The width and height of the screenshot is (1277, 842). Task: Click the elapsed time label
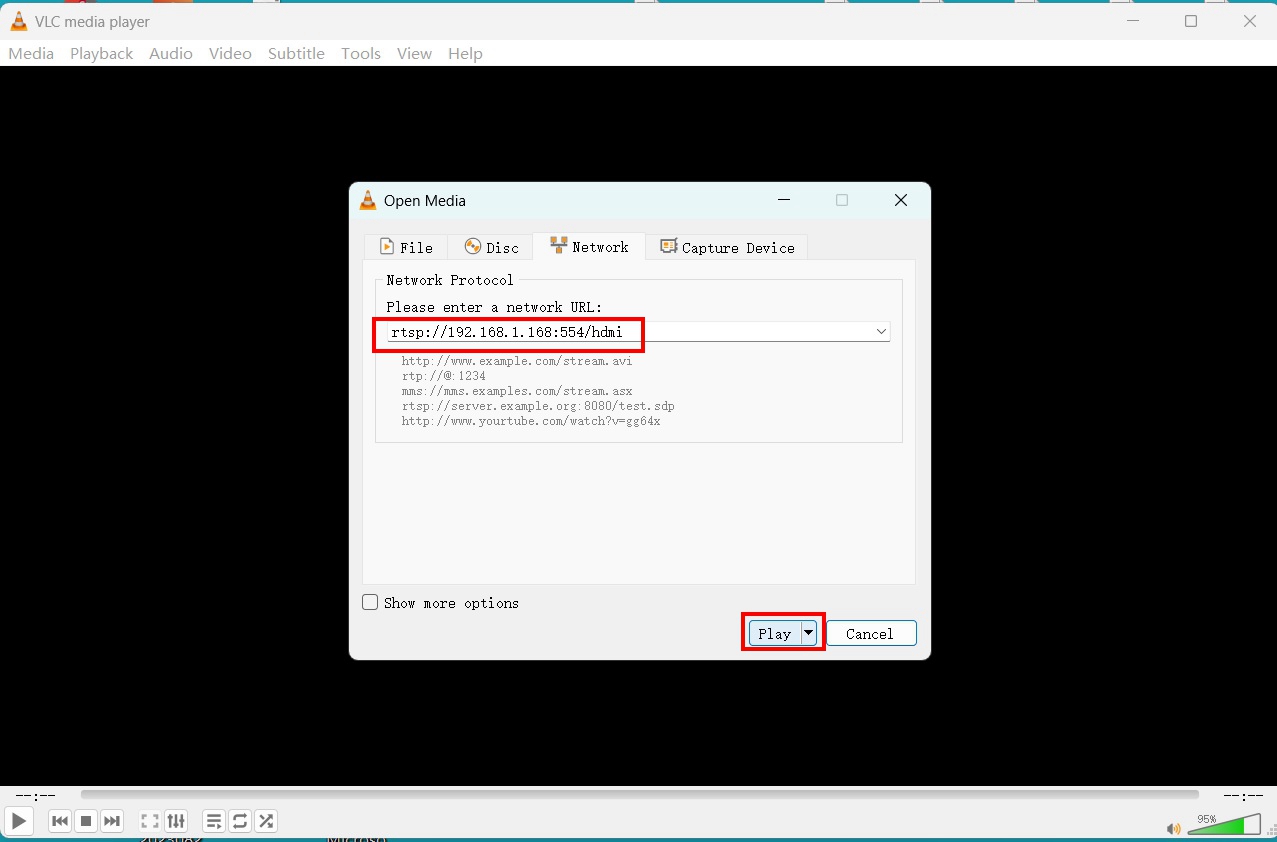click(36, 796)
